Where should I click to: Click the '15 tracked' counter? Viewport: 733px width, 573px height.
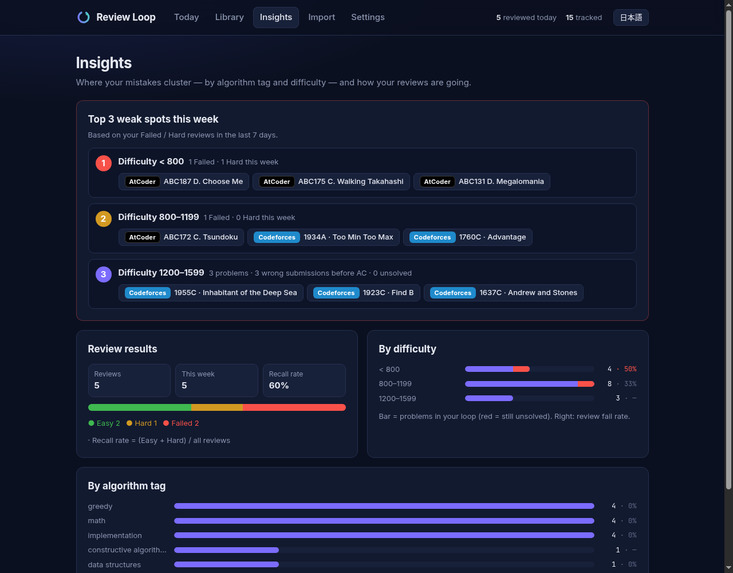point(583,18)
